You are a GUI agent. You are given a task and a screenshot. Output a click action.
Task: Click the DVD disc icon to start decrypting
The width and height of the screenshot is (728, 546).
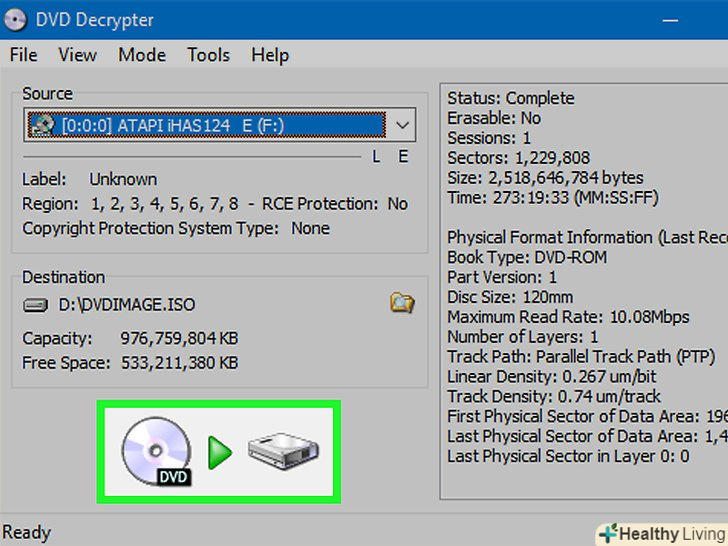point(156,453)
